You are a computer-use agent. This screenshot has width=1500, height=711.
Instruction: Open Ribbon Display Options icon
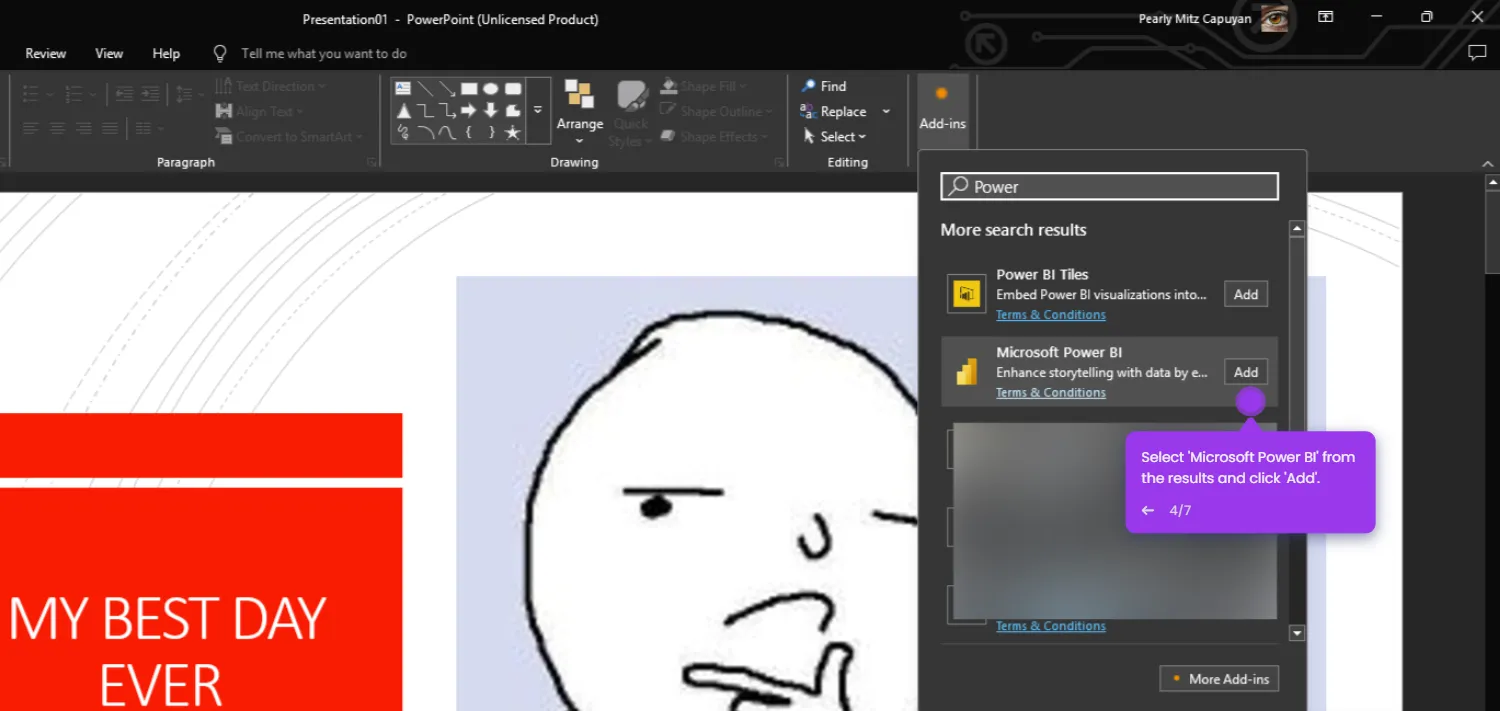pos(1326,17)
